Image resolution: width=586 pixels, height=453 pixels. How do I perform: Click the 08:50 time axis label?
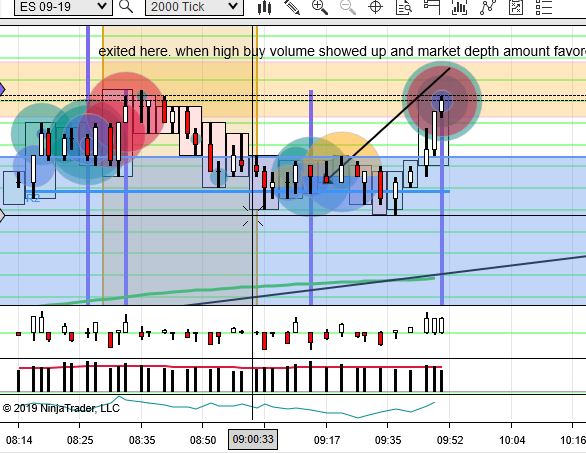203,440
